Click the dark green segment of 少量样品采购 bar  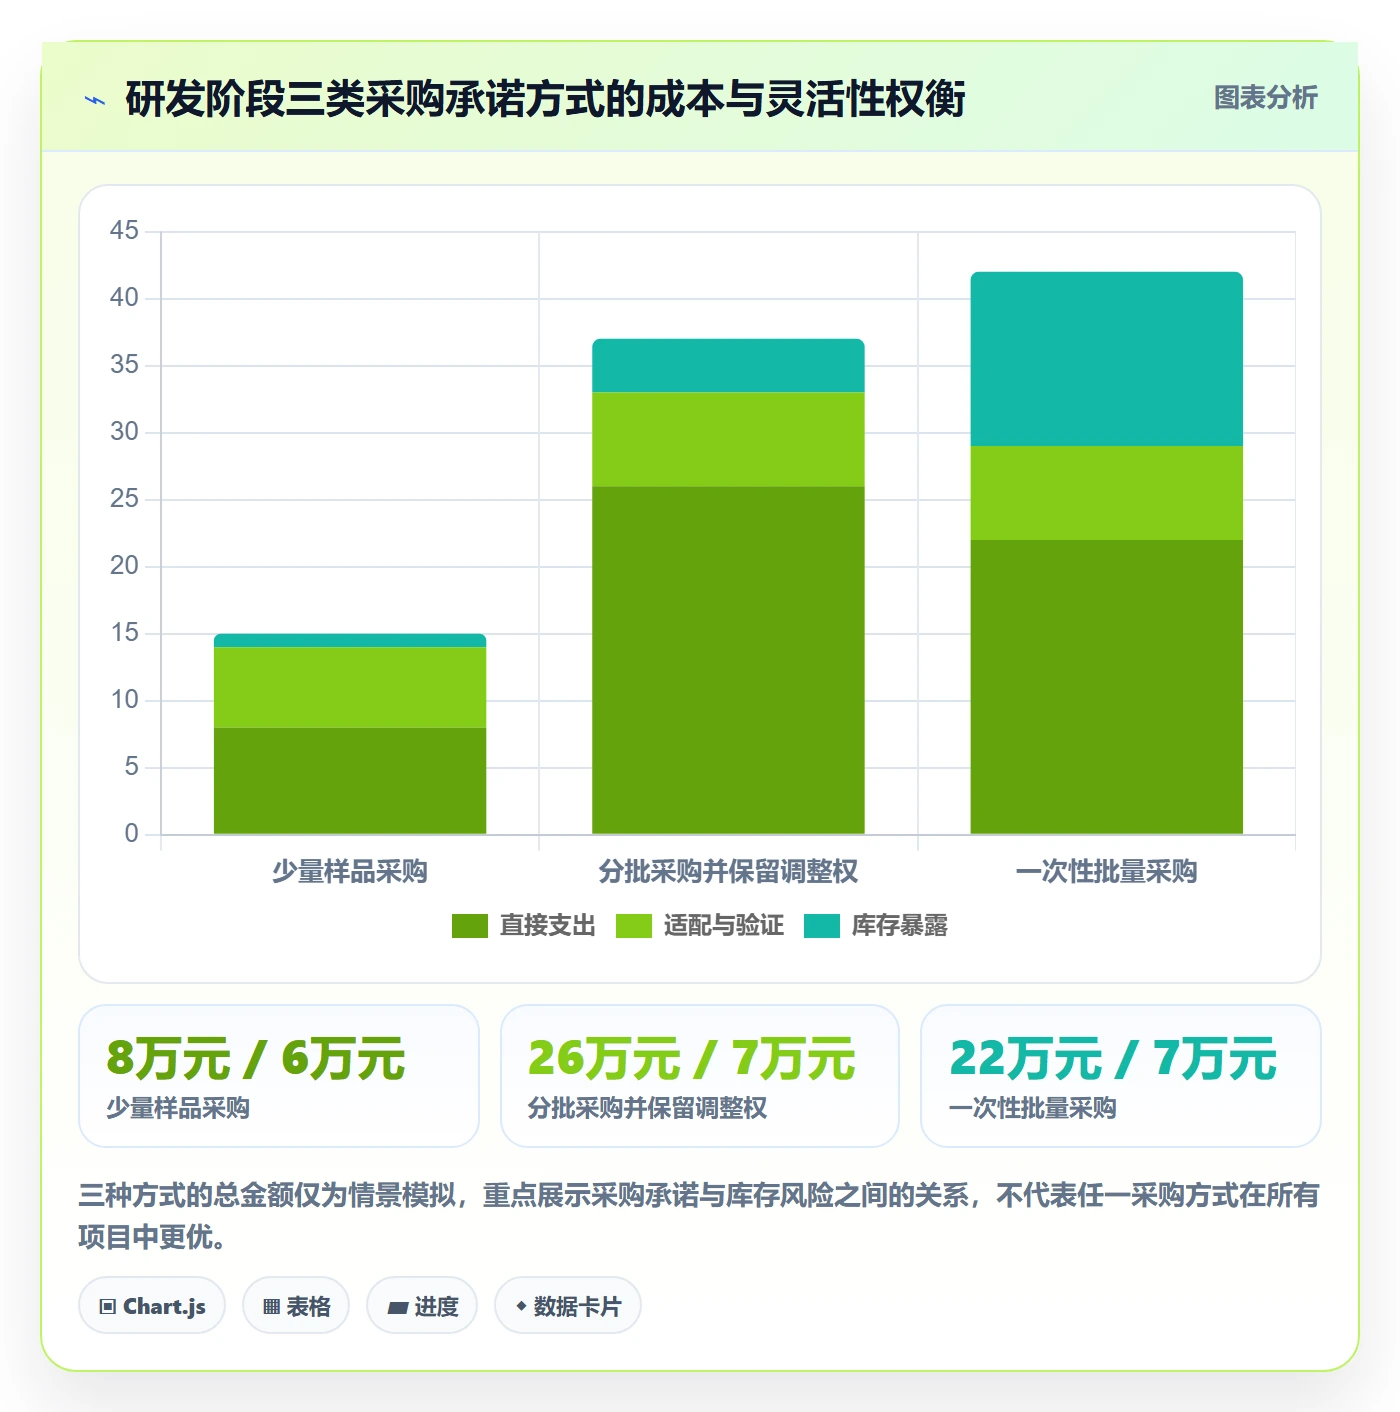[350, 781]
